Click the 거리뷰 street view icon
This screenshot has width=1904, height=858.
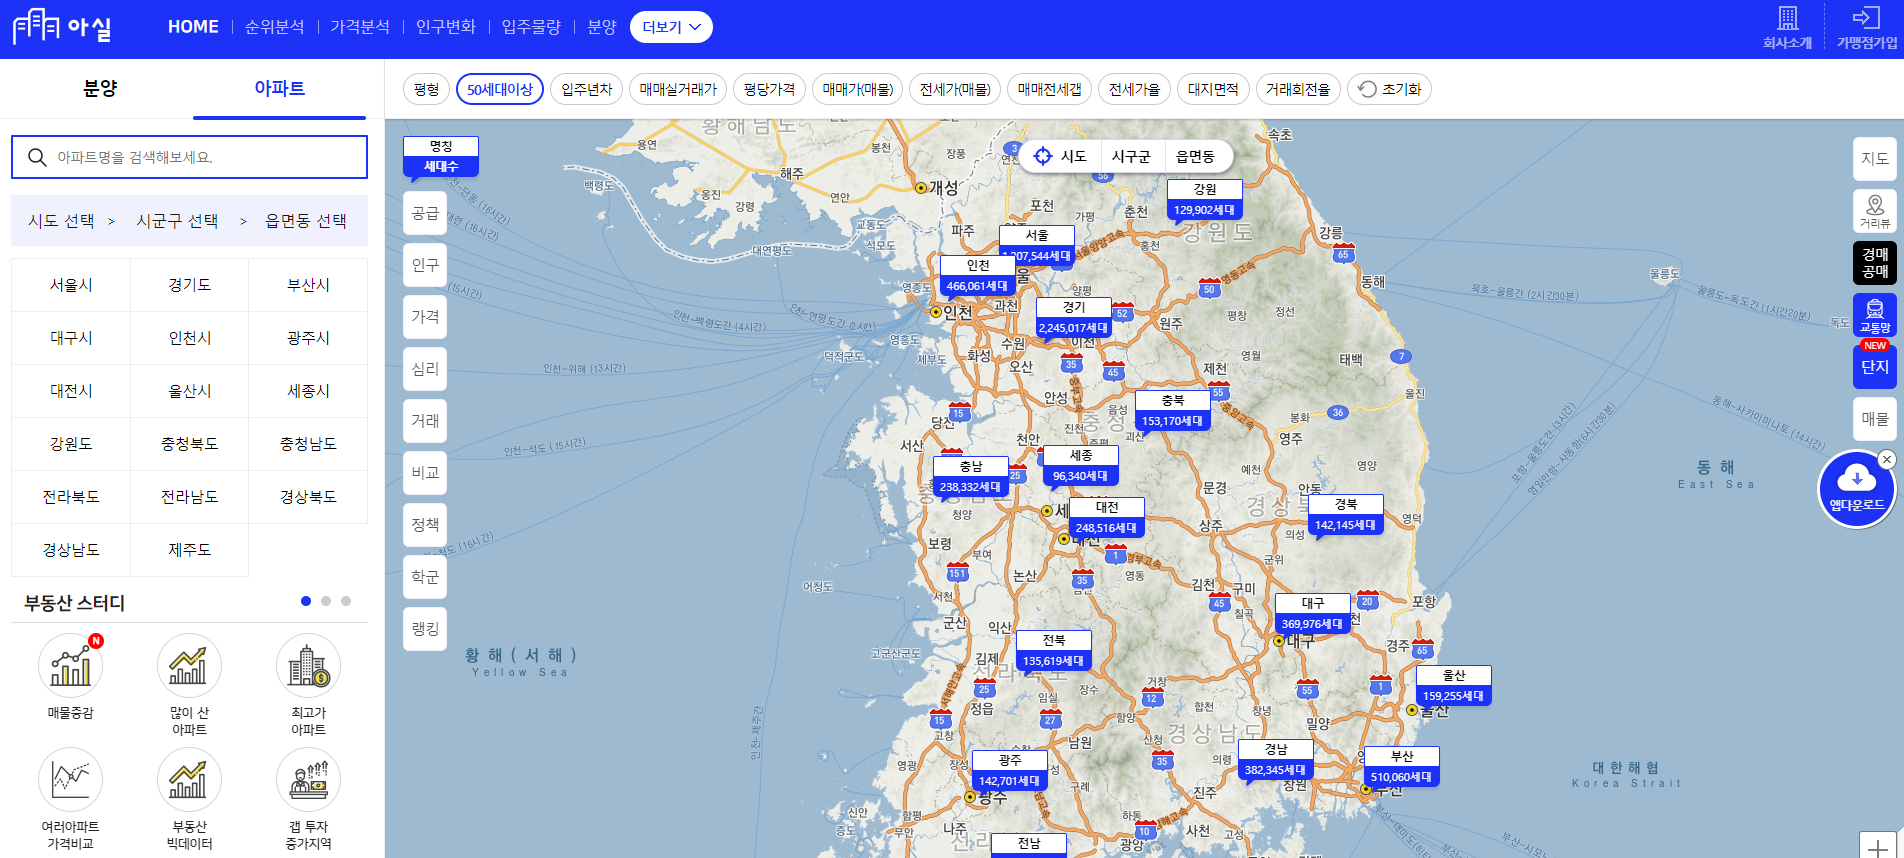click(x=1875, y=211)
